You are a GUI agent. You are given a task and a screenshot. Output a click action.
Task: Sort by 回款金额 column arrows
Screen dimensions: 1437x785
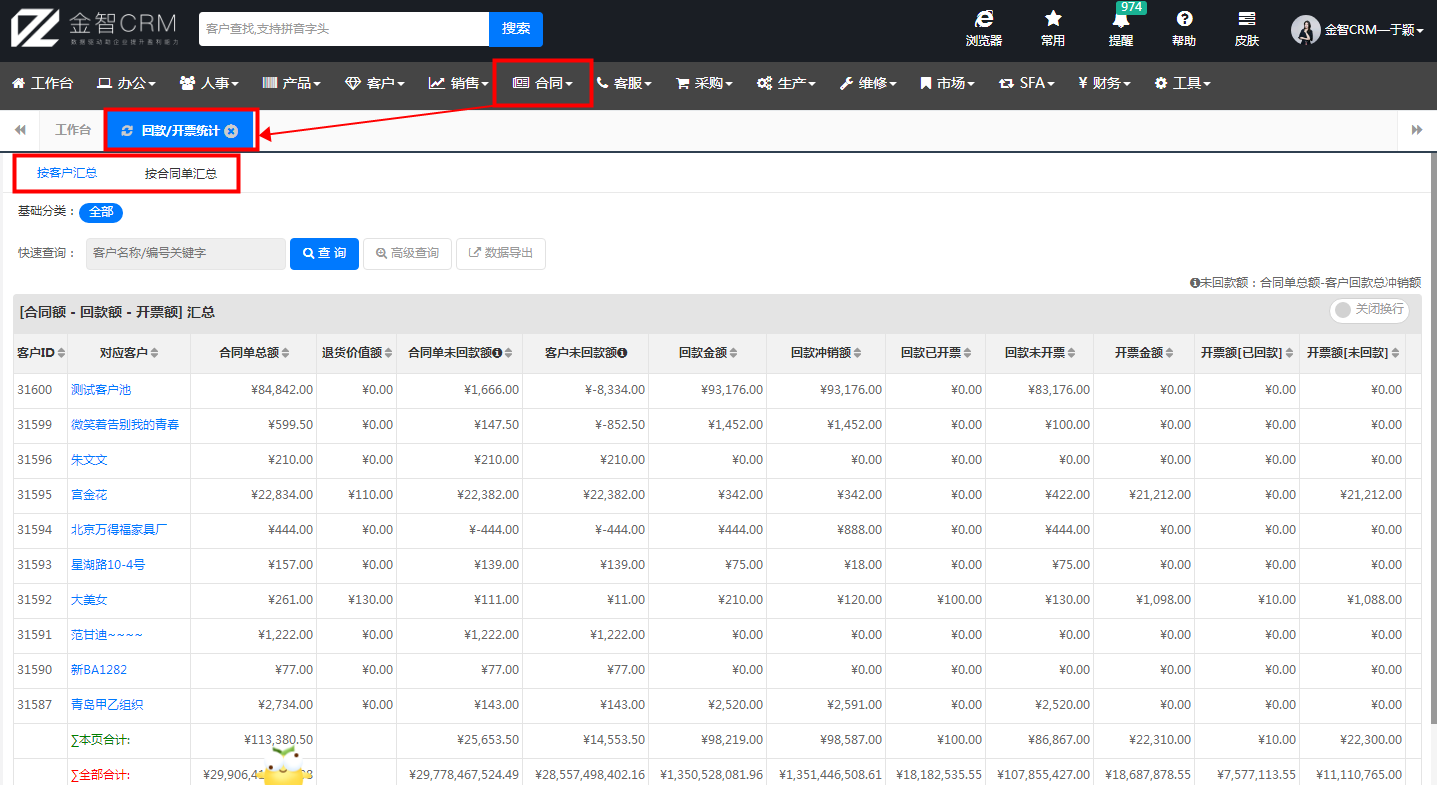click(735, 352)
